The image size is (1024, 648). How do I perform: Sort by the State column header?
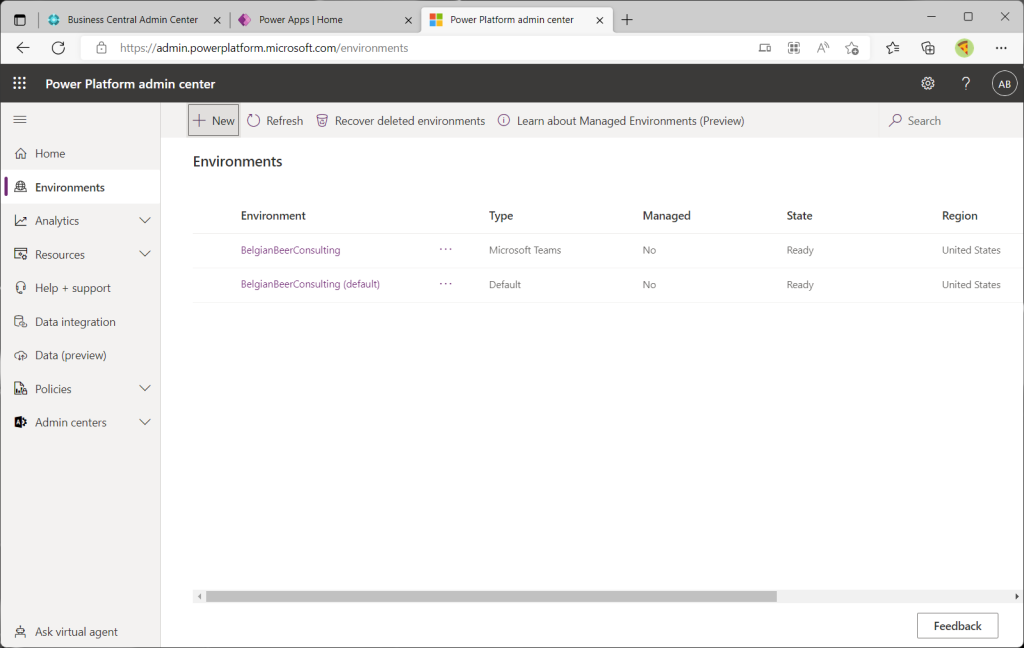point(799,216)
